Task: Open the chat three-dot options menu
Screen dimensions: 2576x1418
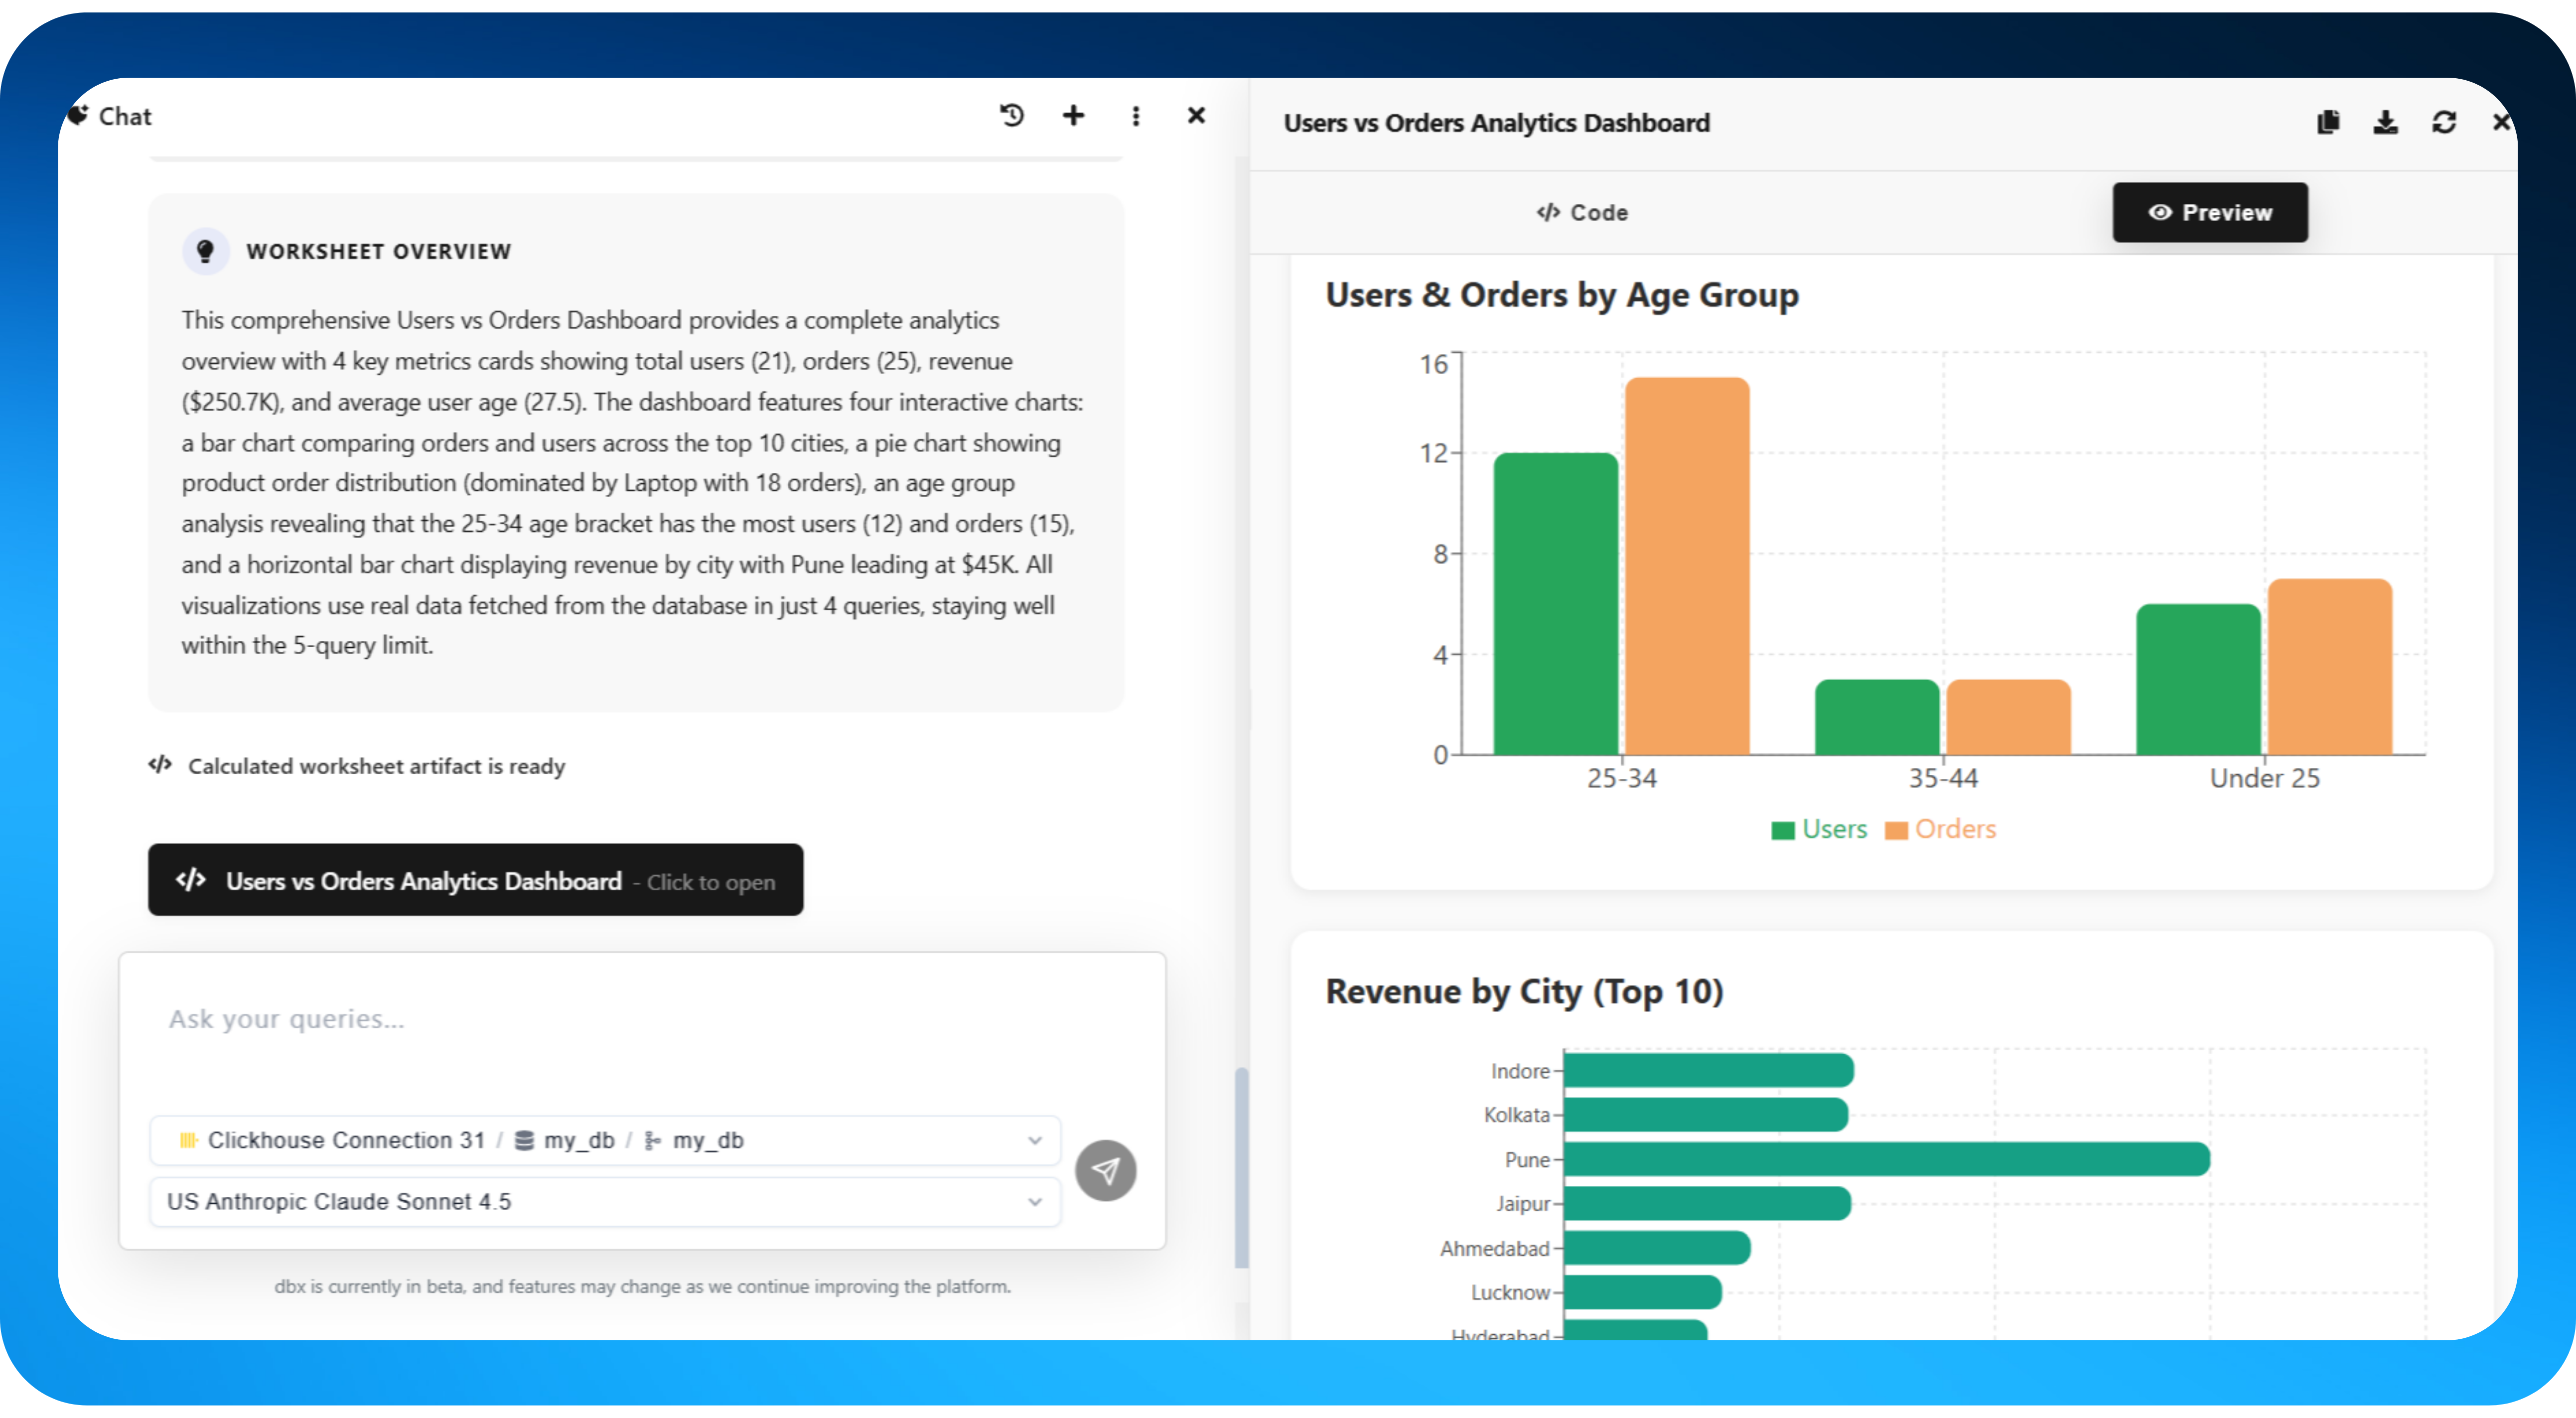Action: tap(1135, 116)
